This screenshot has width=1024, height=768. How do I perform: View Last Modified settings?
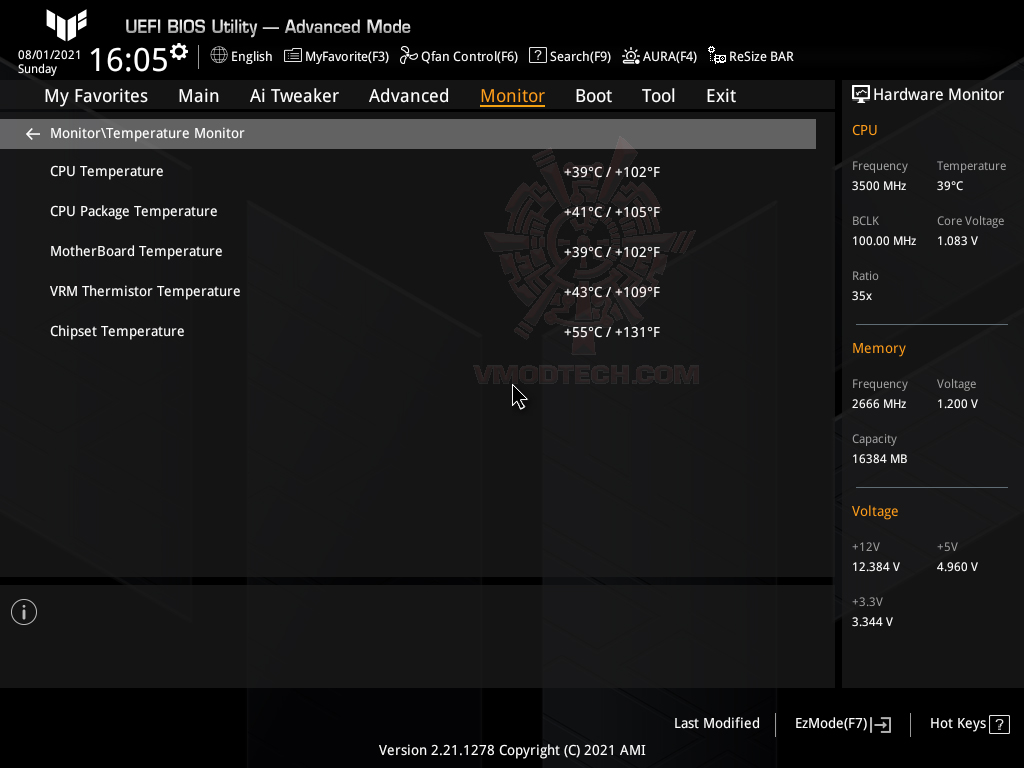[x=716, y=723]
